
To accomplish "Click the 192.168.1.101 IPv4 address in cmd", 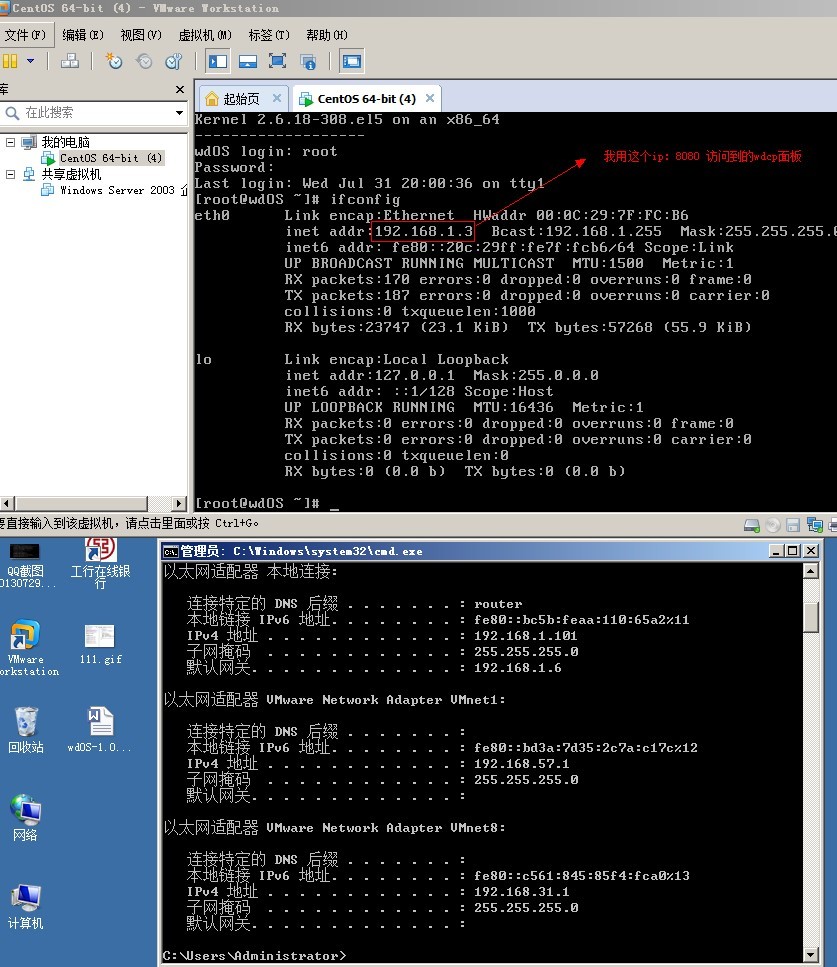I will (x=526, y=636).
